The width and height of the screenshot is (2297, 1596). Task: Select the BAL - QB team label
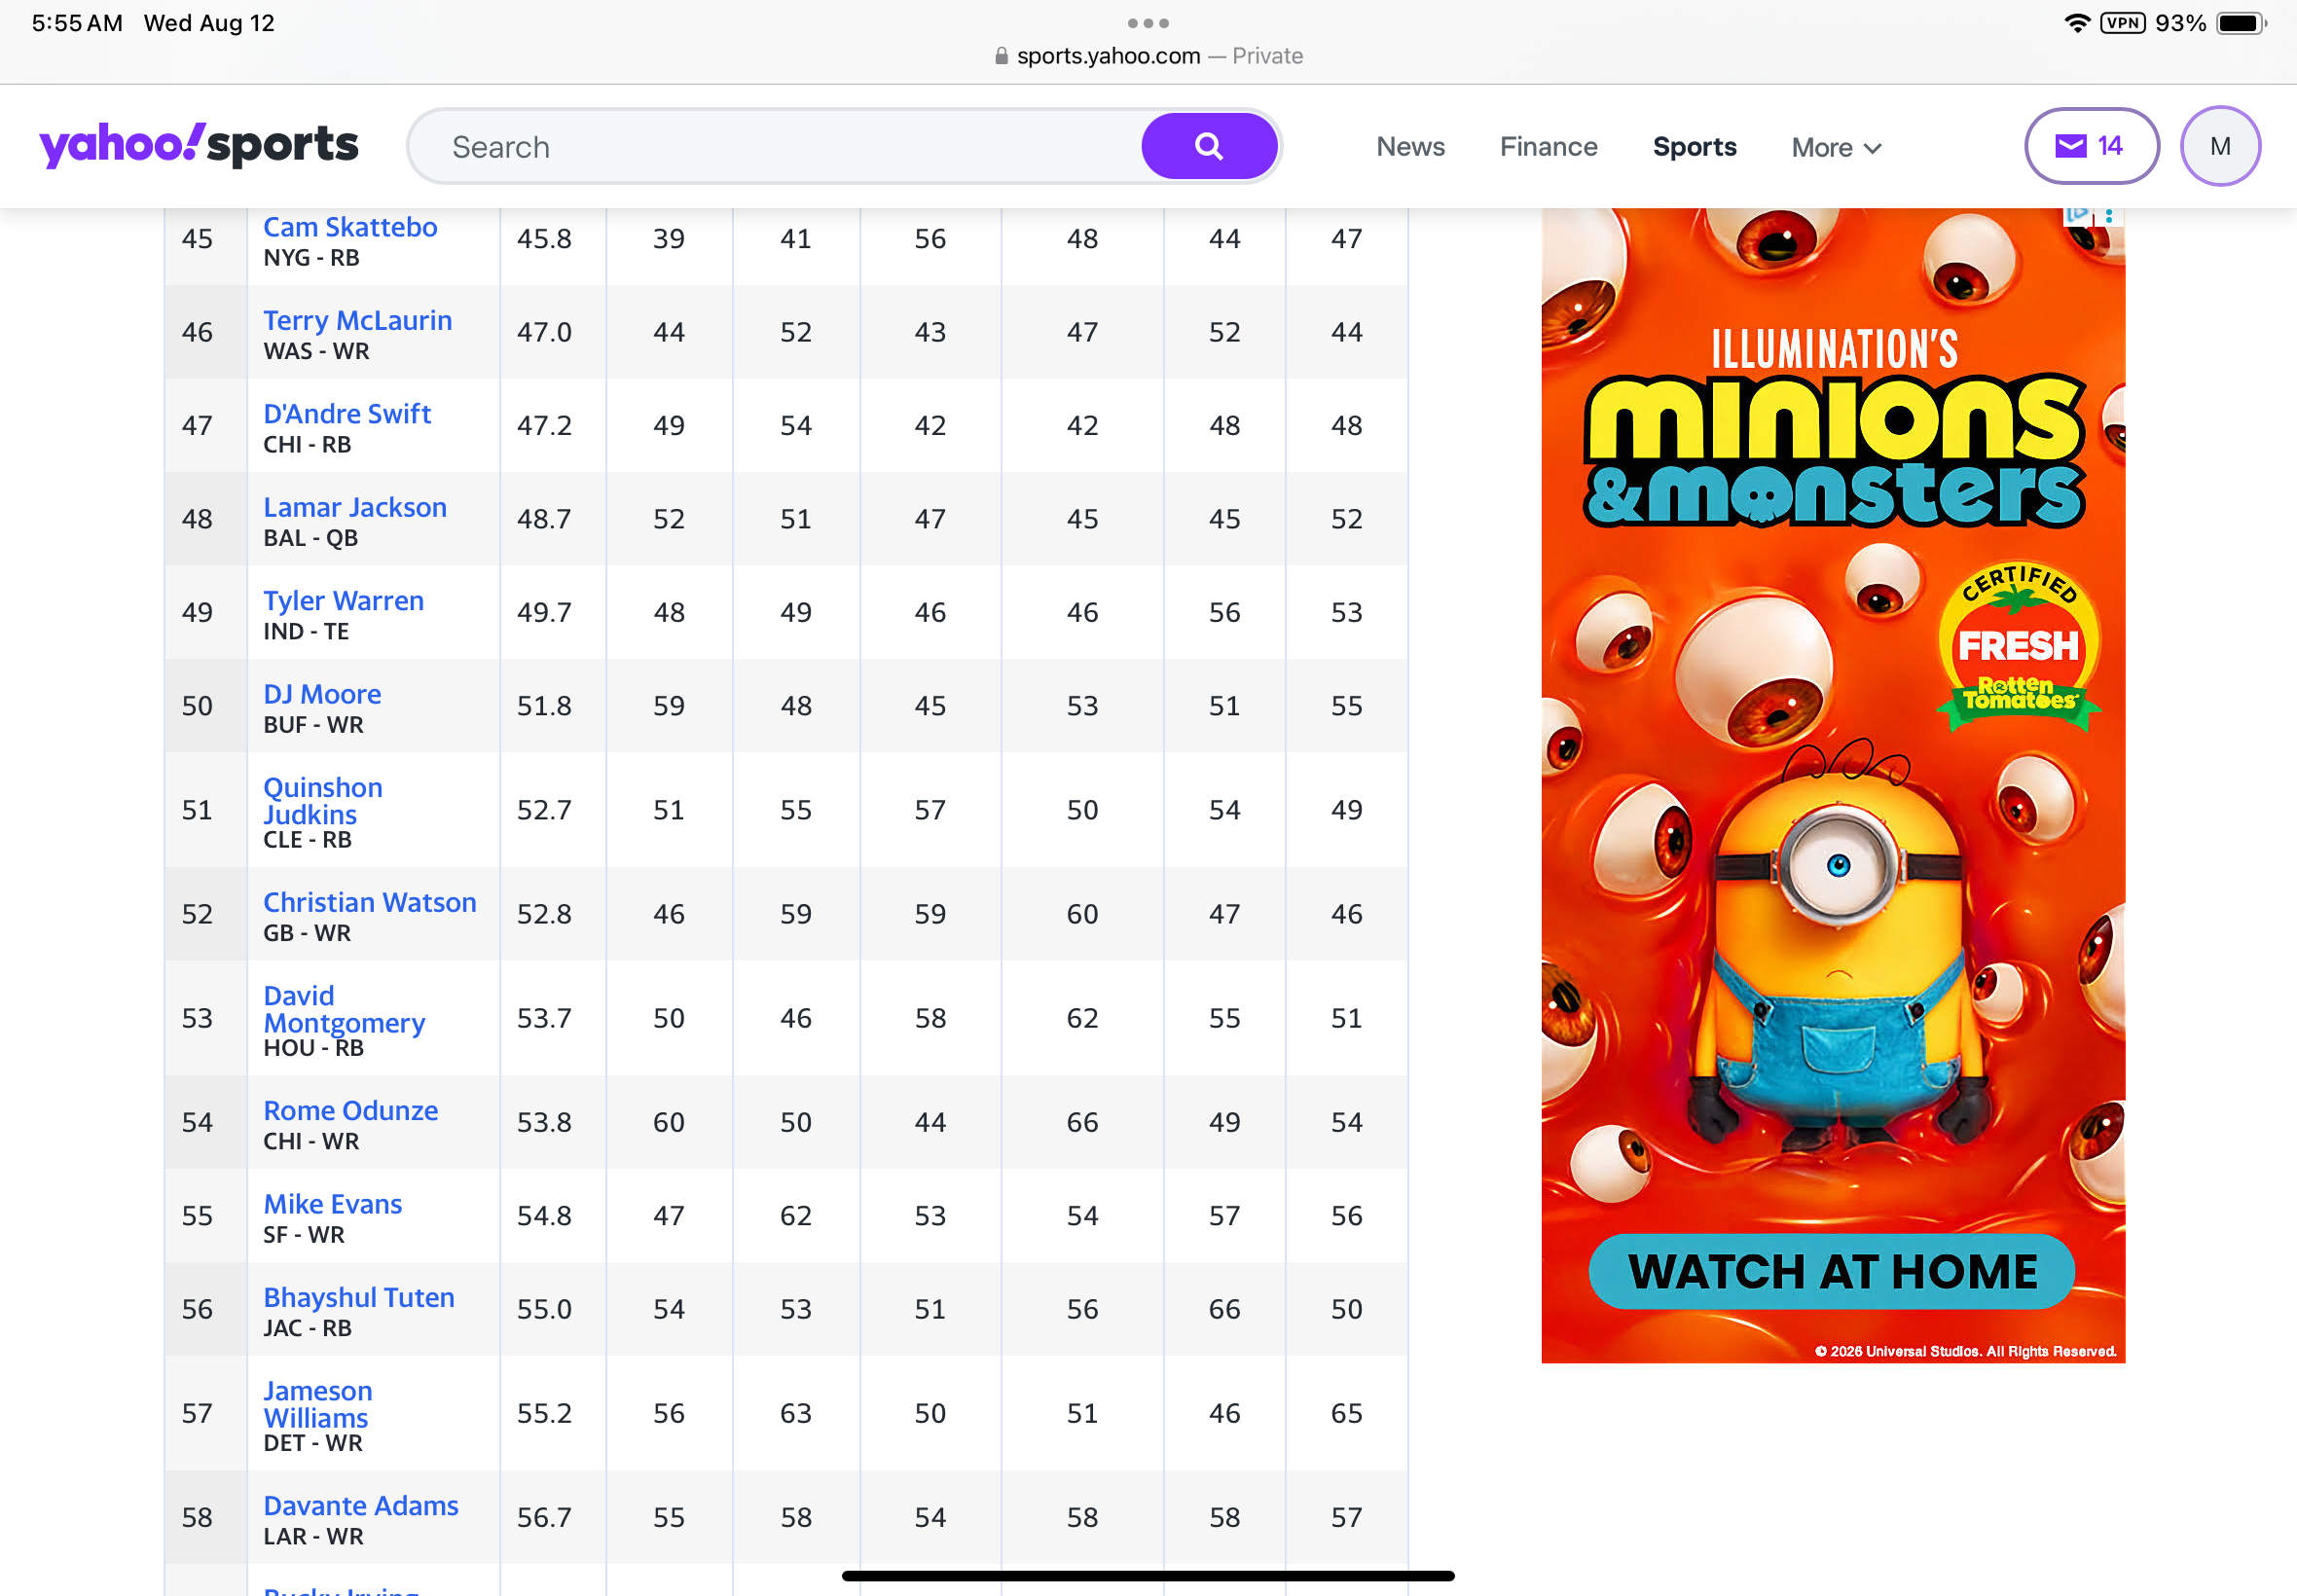coord(310,537)
